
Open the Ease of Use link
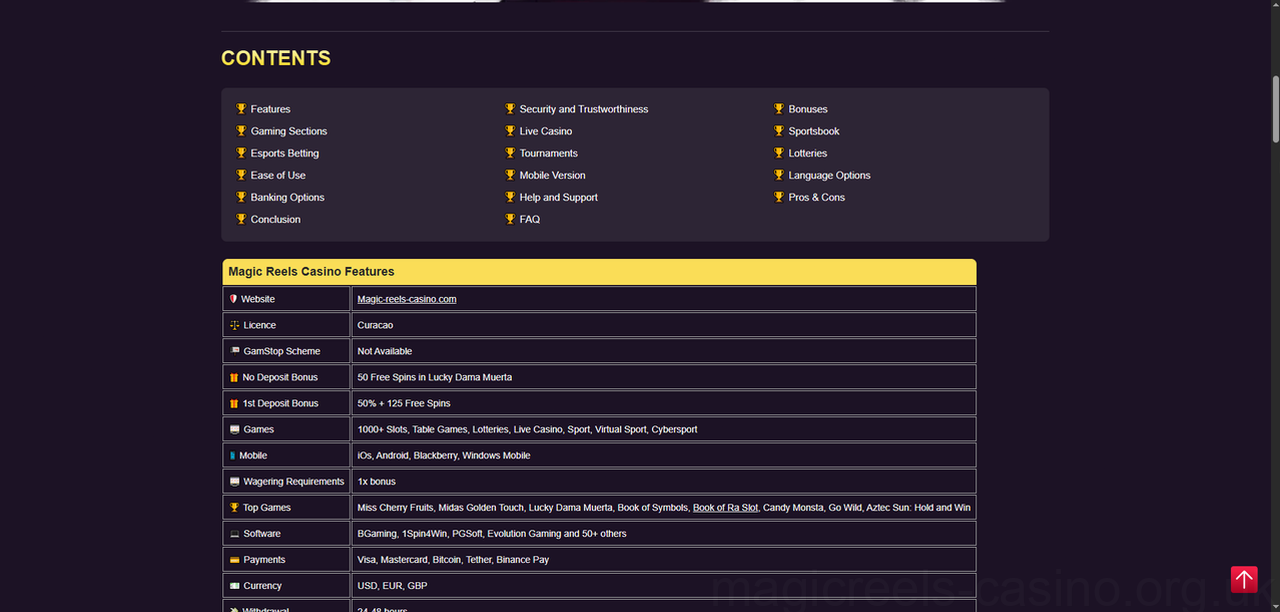click(x=278, y=175)
